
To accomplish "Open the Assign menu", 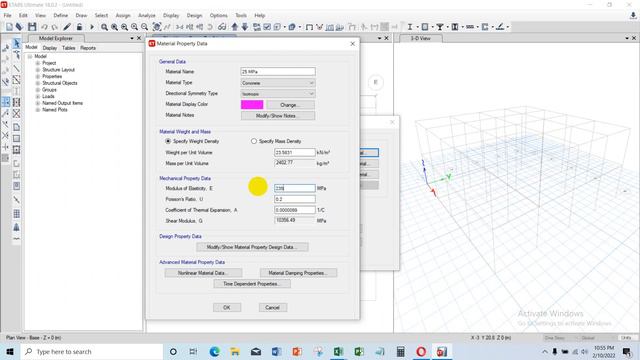I will [x=122, y=15].
